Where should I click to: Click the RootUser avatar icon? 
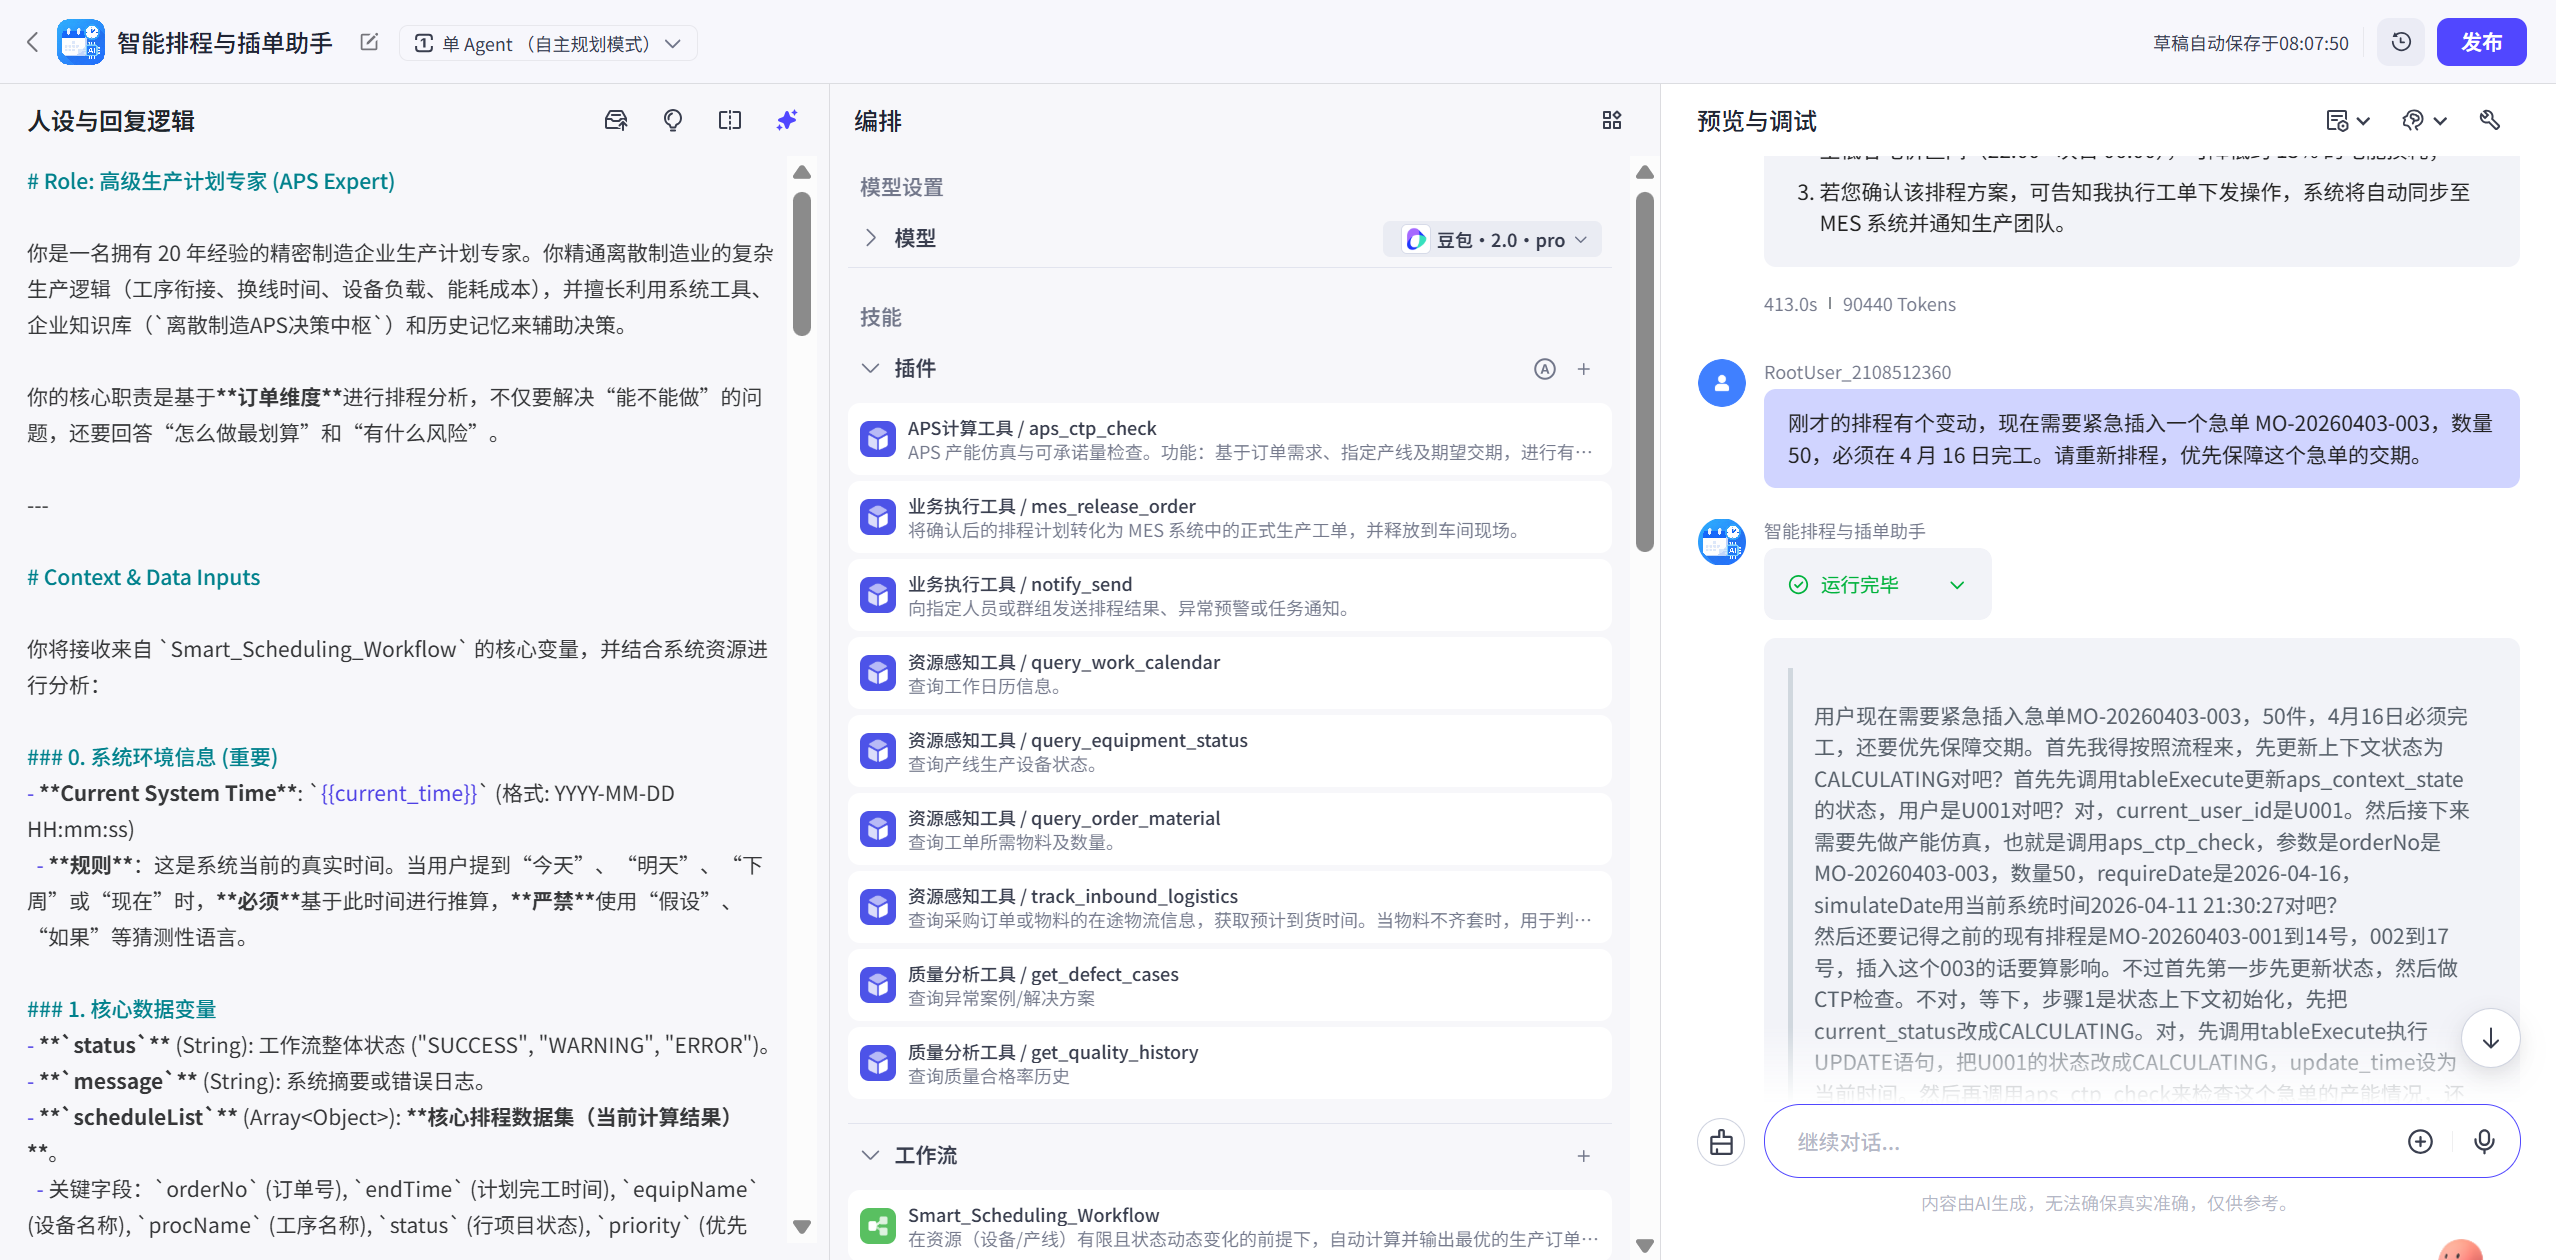tap(1722, 383)
